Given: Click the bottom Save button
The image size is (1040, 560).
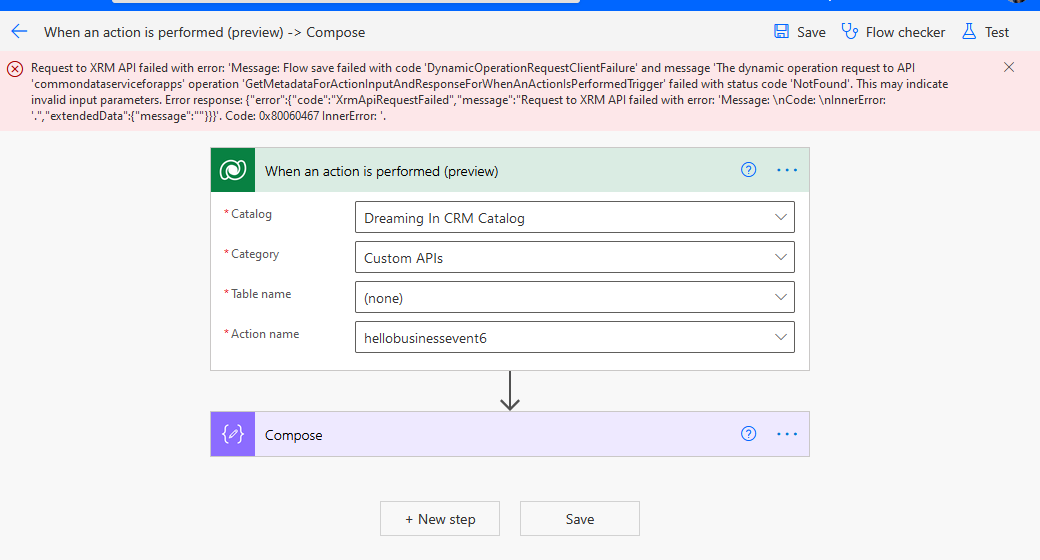Looking at the screenshot, I should click(x=580, y=519).
